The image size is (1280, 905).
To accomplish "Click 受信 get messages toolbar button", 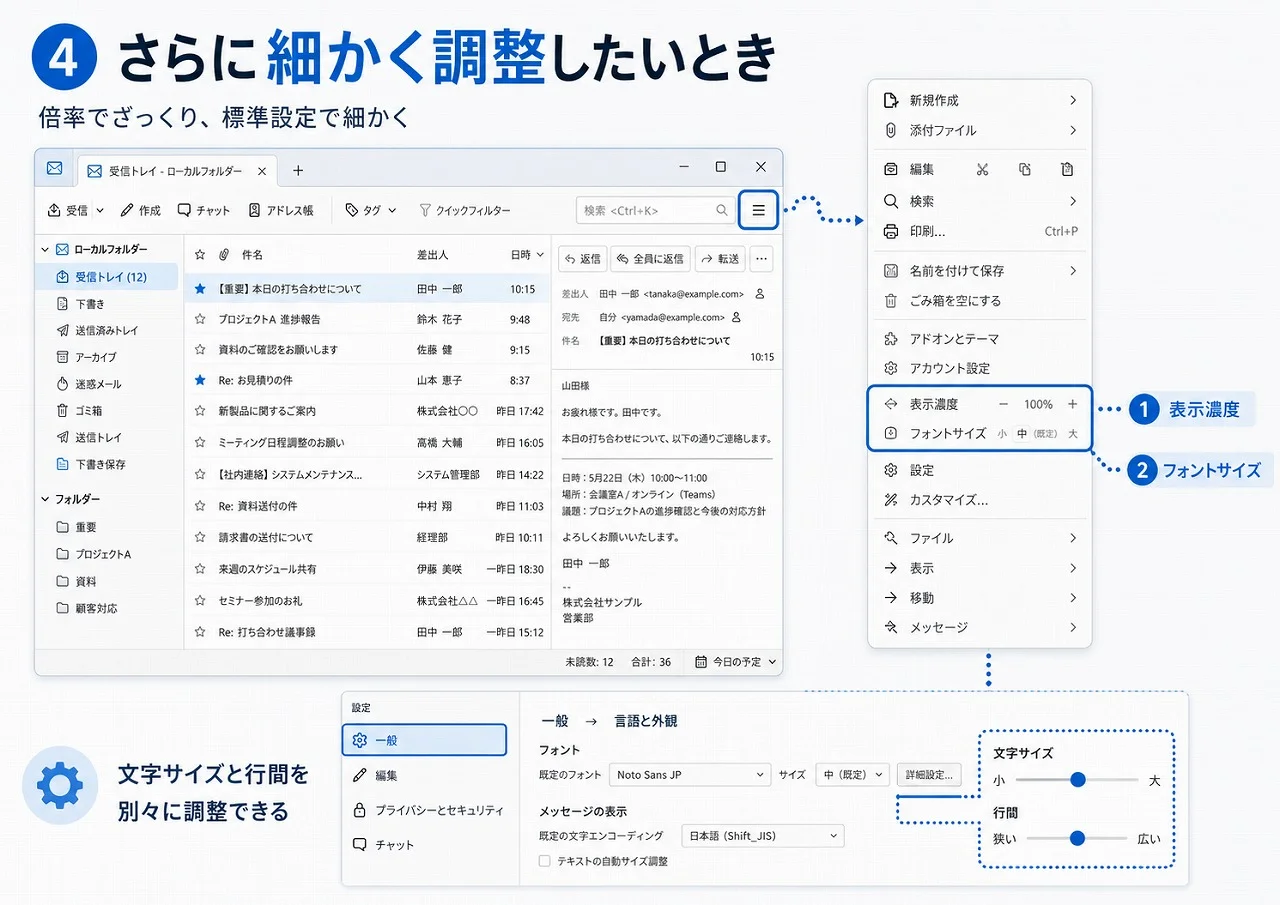I will pyautogui.click(x=68, y=210).
